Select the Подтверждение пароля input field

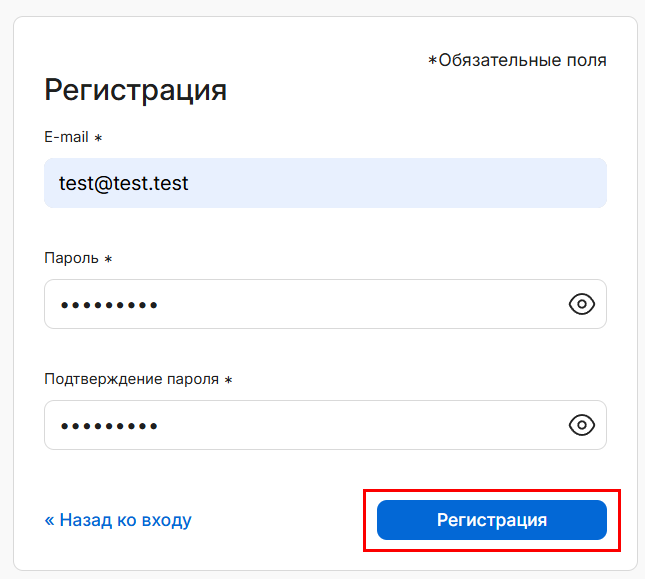coord(300,425)
